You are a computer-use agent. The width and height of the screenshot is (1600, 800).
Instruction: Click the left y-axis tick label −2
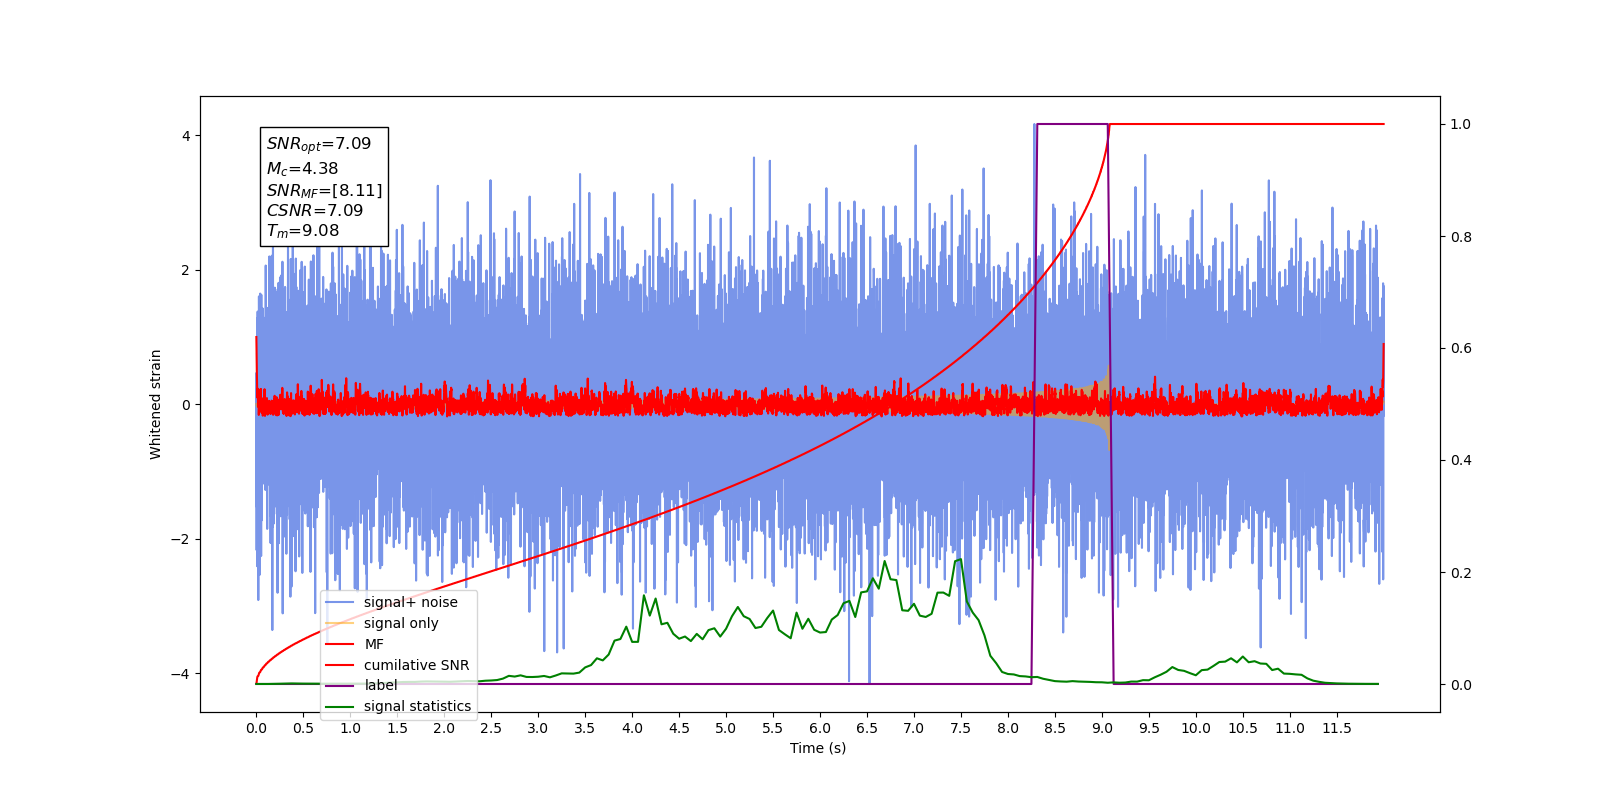click(180, 539)
